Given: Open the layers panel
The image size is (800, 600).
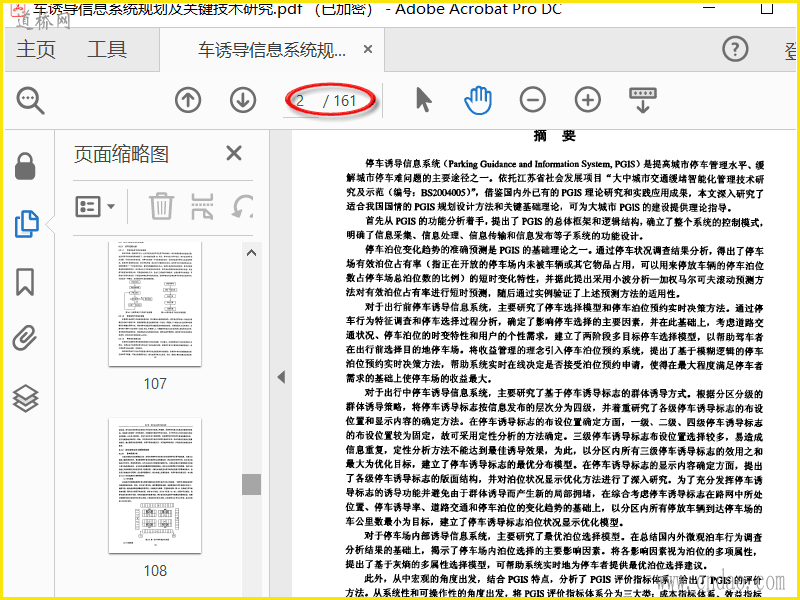Looking at the screenshot, I should [26, 398].
